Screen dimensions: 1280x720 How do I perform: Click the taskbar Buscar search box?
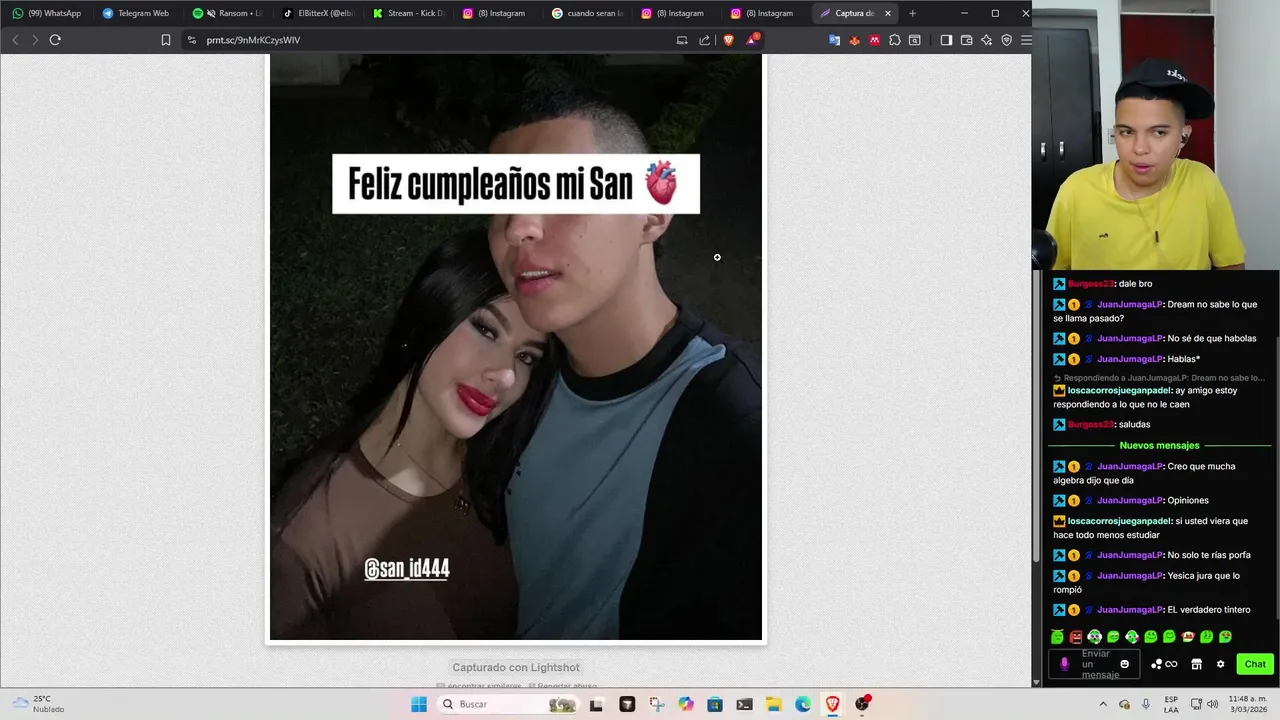click(510, 704)
